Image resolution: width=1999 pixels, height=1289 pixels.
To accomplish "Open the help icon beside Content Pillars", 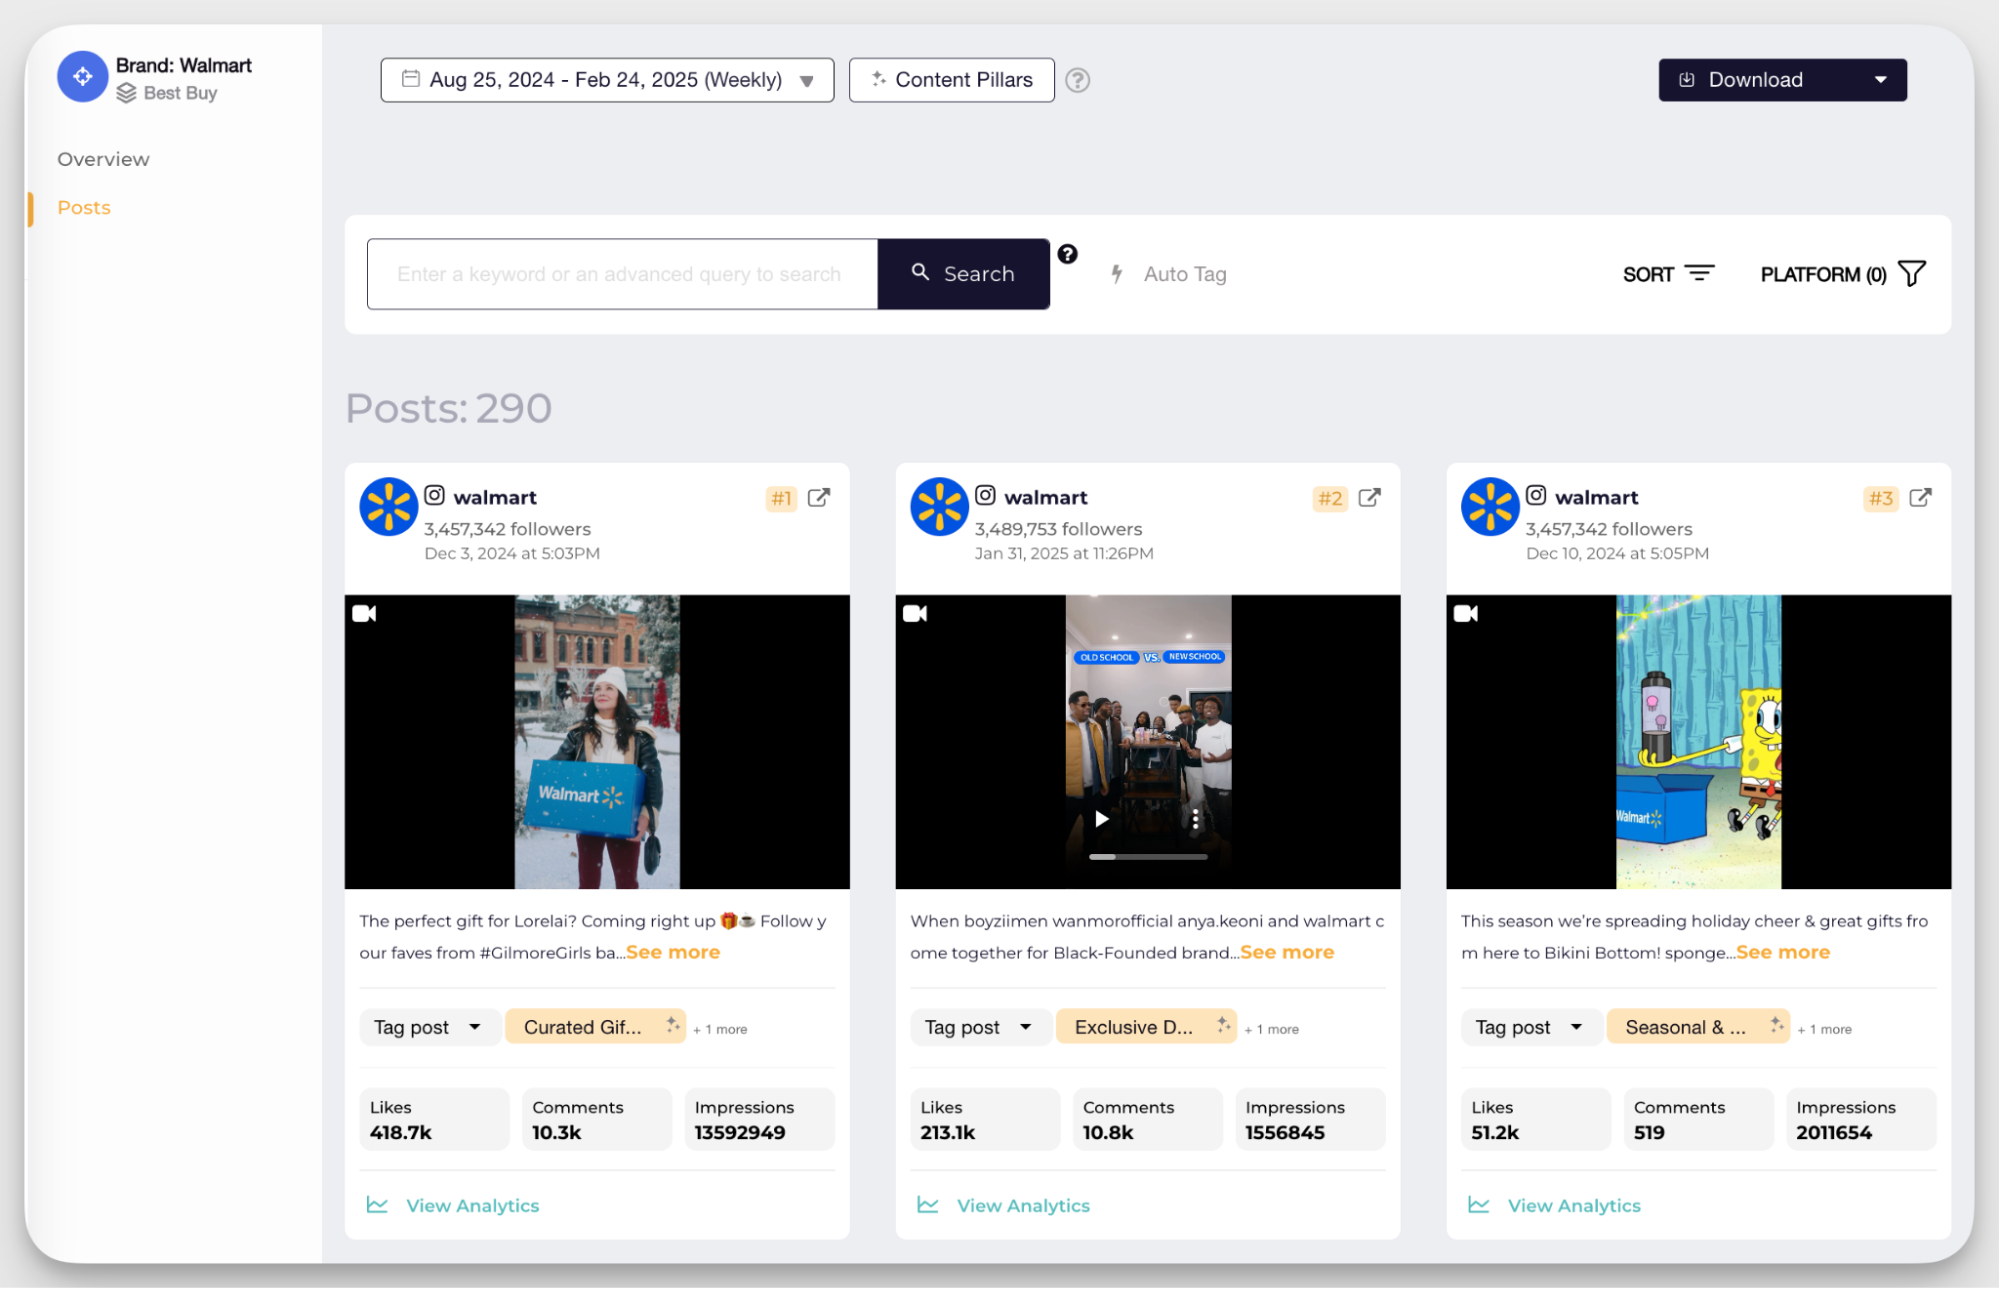I will pyautogui.click(x=1077, y=80).
